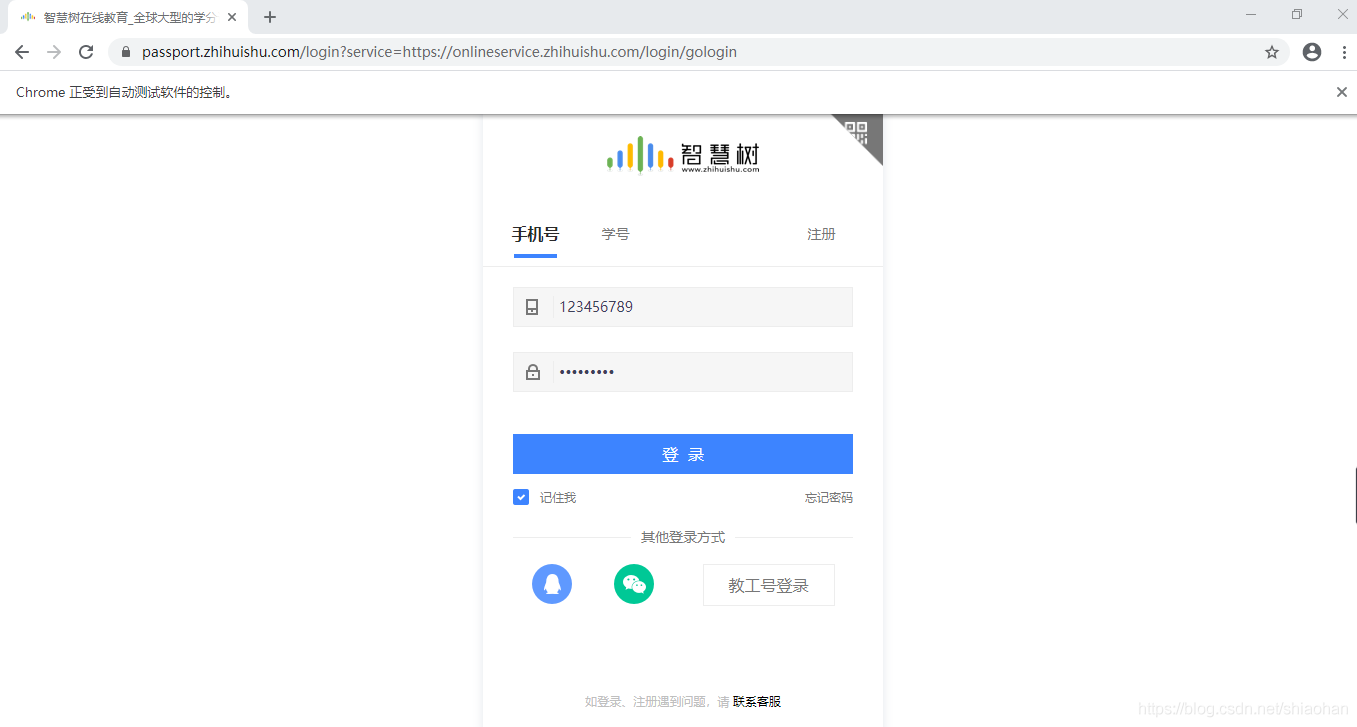
Task: Click the browser address bar URL
Action: (440, 52)
